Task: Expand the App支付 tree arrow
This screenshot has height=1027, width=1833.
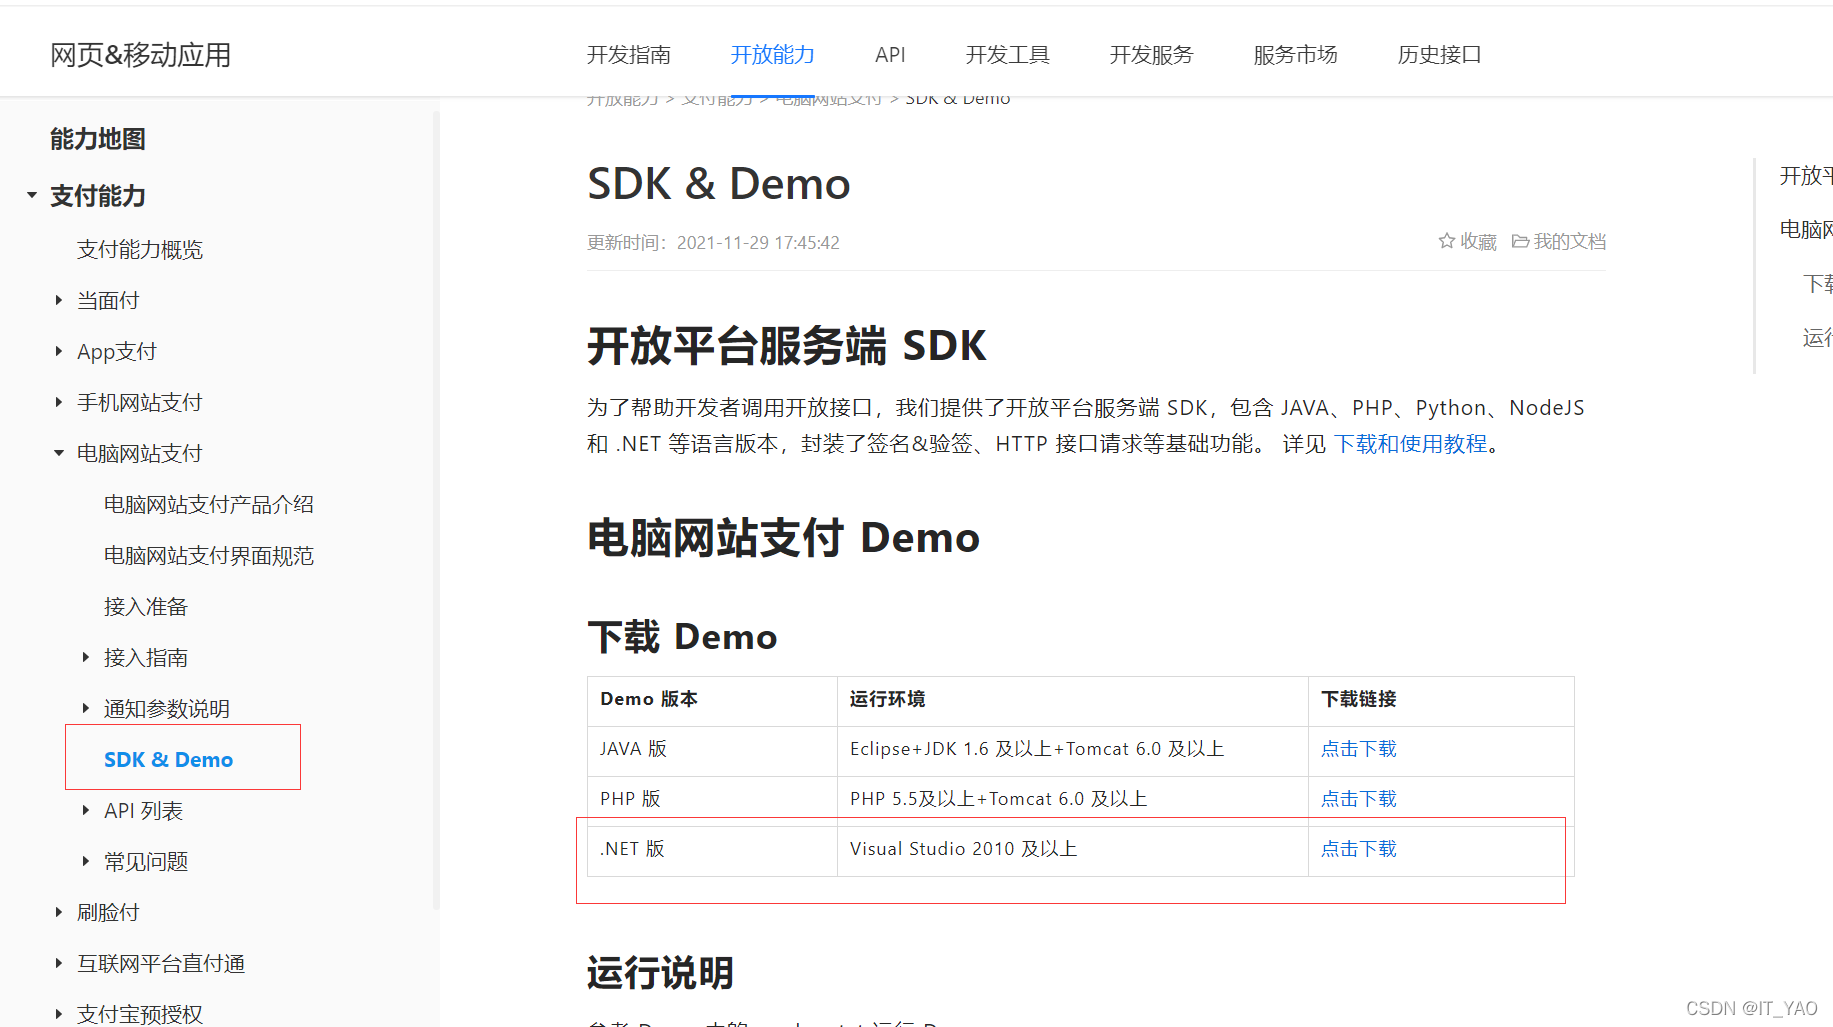Action: coord(59,351)
